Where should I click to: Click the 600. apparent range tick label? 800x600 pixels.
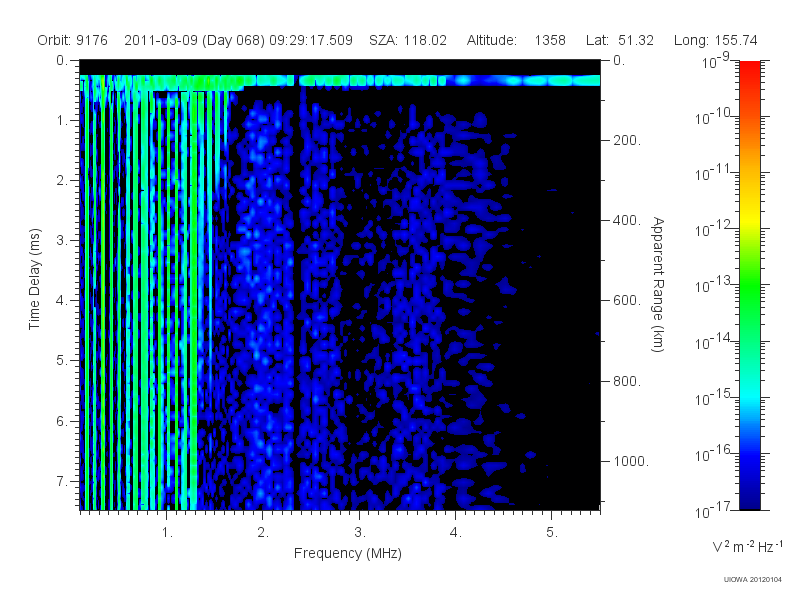(627, 301)
